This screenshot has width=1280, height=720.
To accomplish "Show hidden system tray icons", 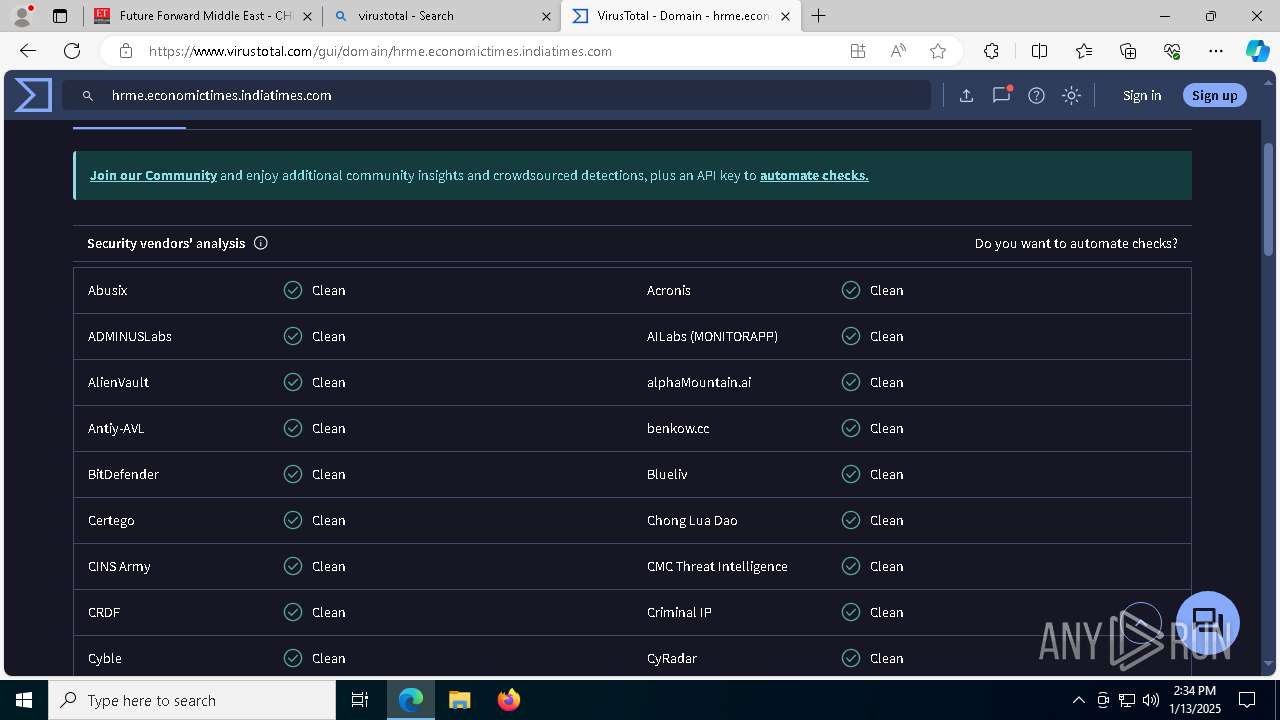I will pos(1078,700).
